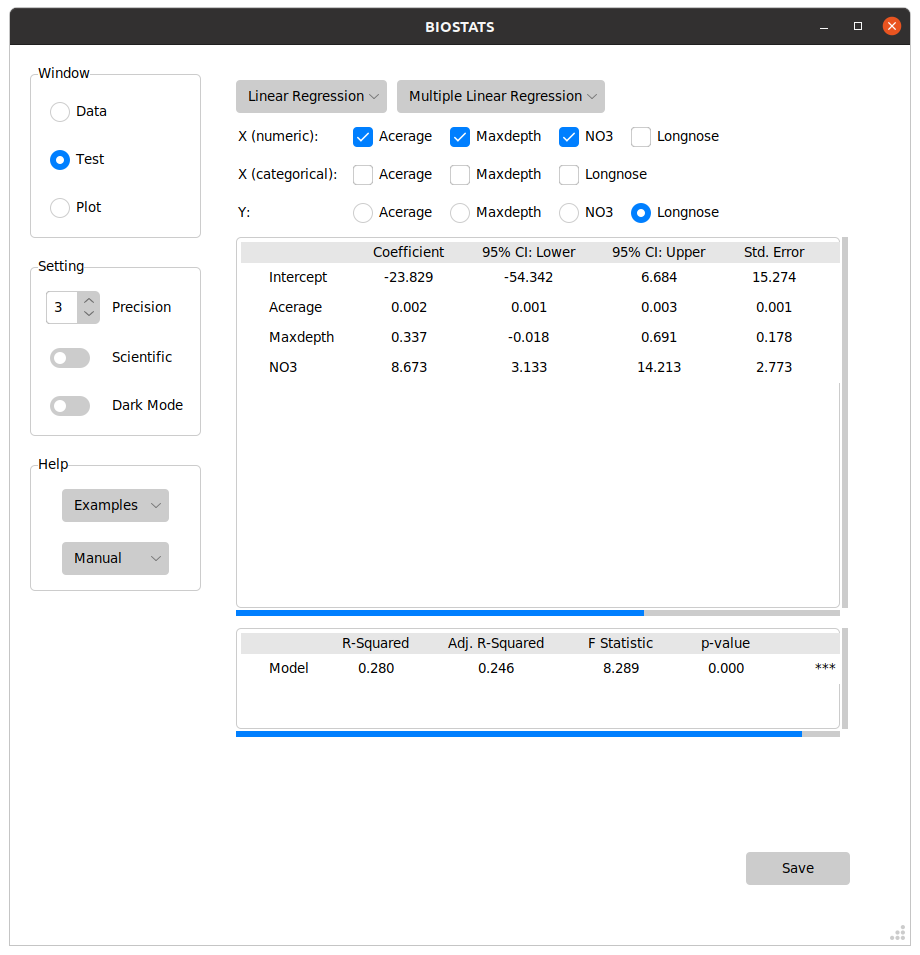
Task: Click the Save button
Action: coord(797,868)
